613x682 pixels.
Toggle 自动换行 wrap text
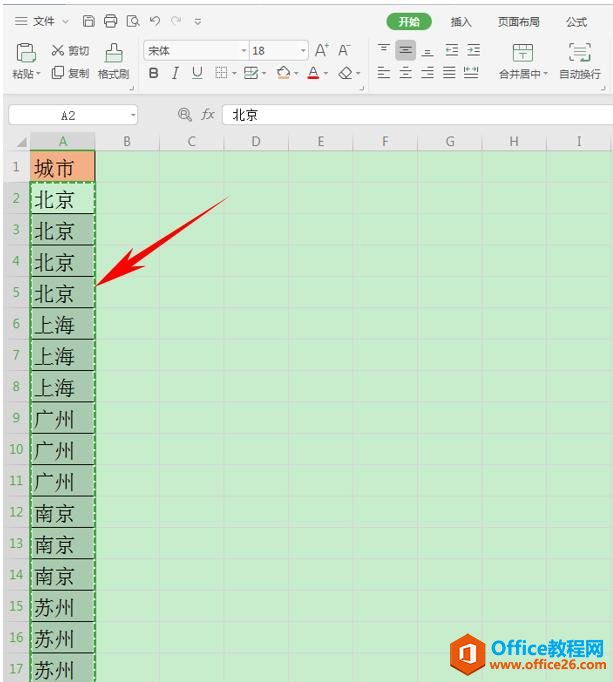coord(580,61)
